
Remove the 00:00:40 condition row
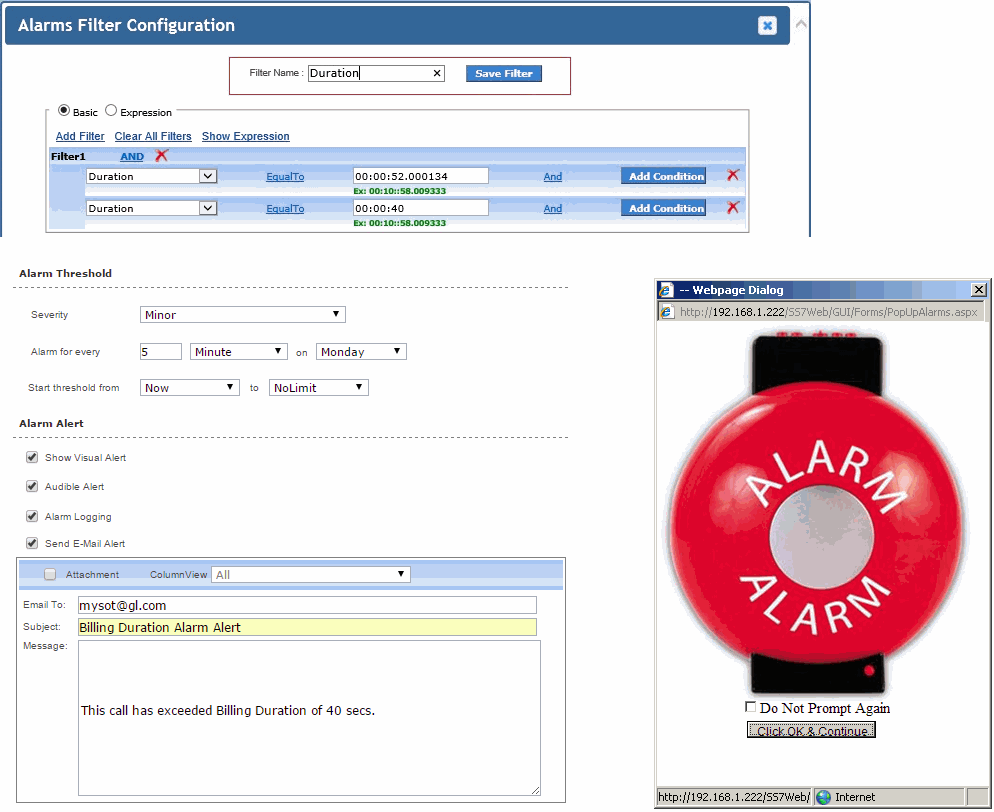pyautogui.click(x=733, y=207)
